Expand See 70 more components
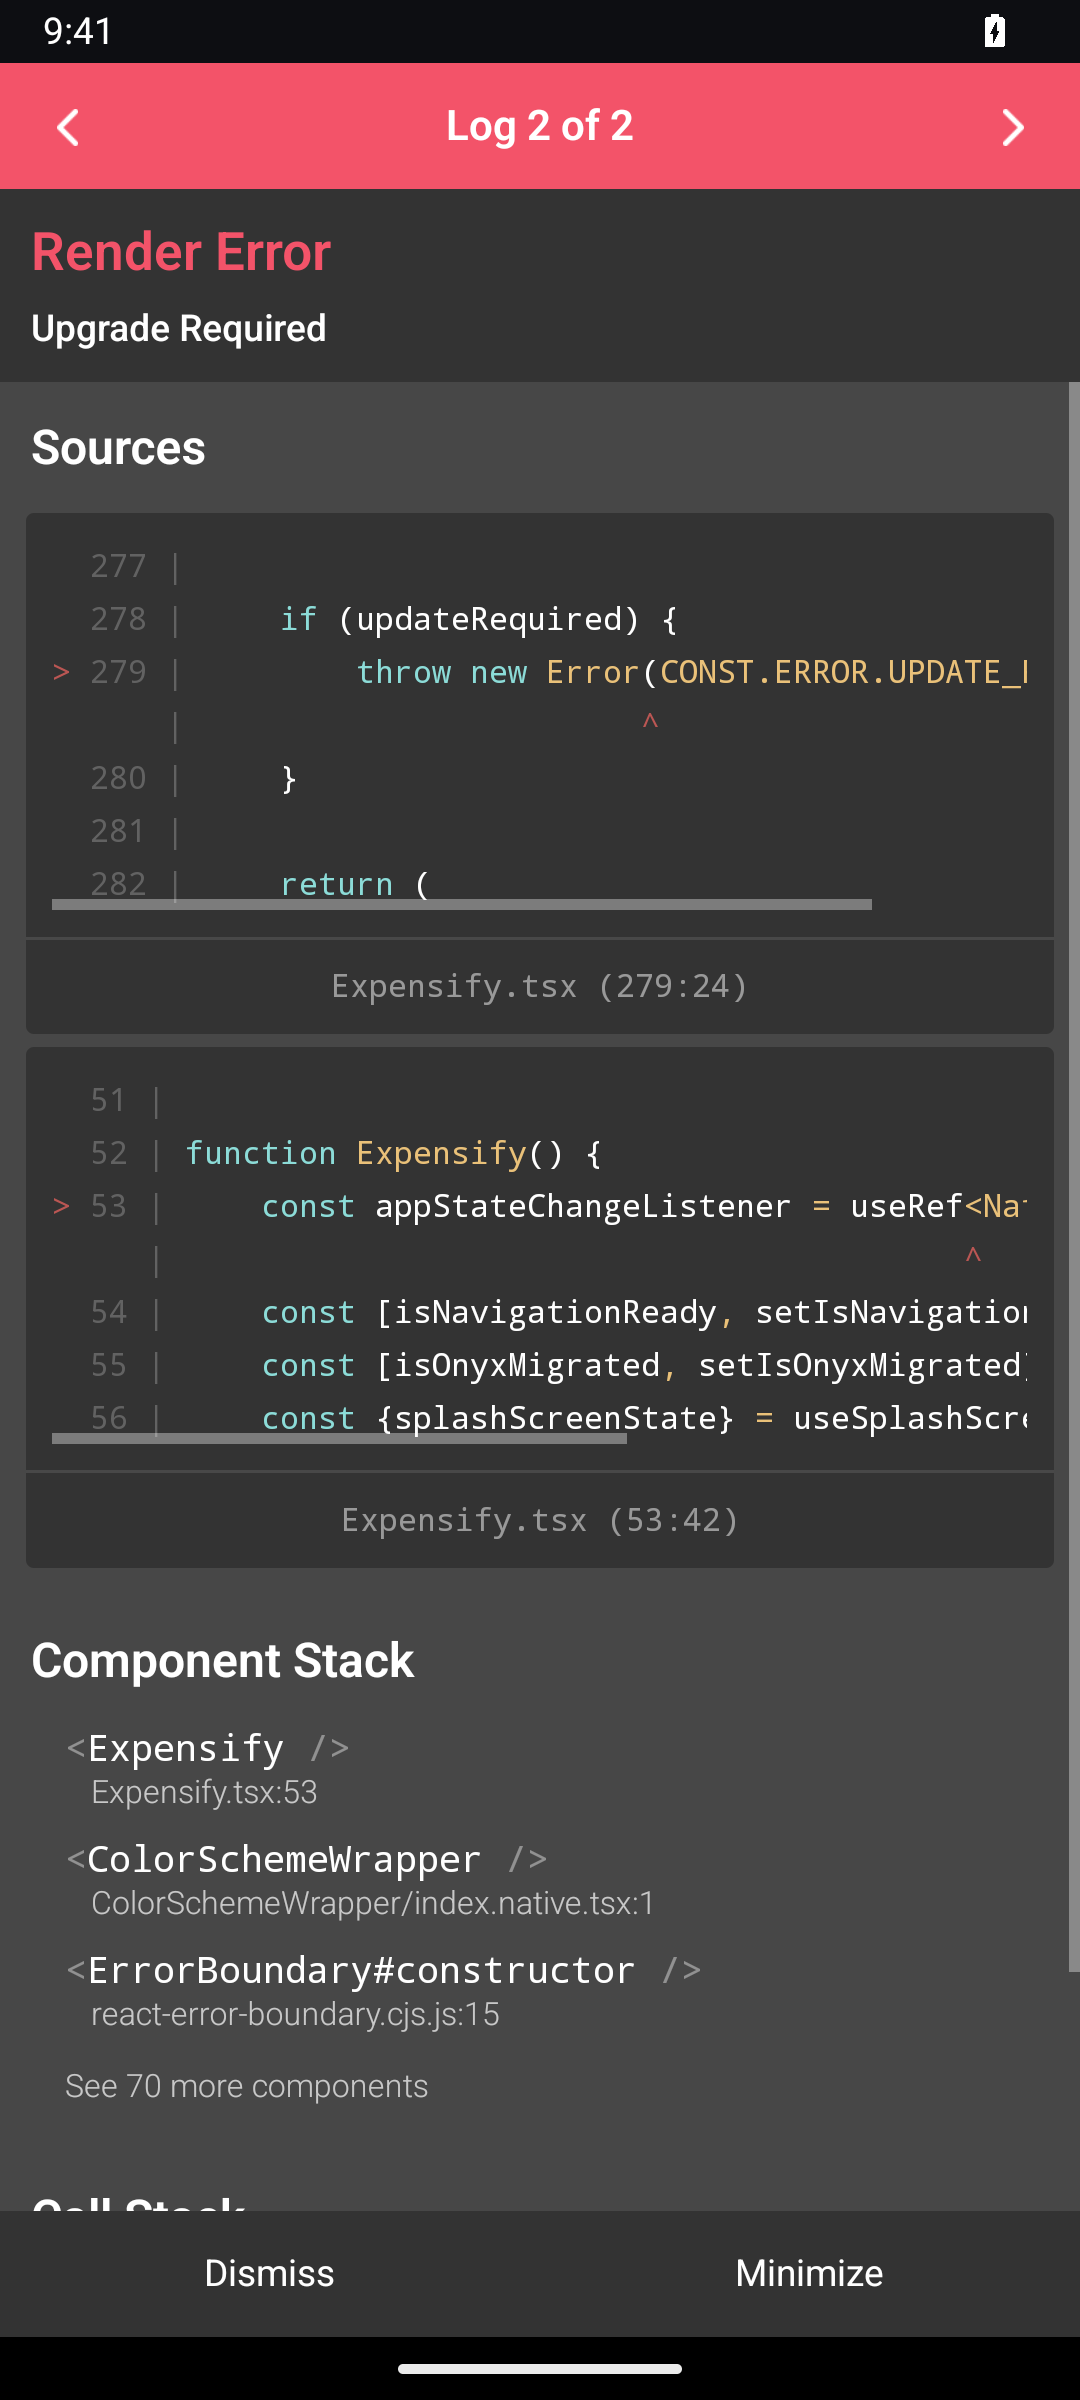 247,2086
